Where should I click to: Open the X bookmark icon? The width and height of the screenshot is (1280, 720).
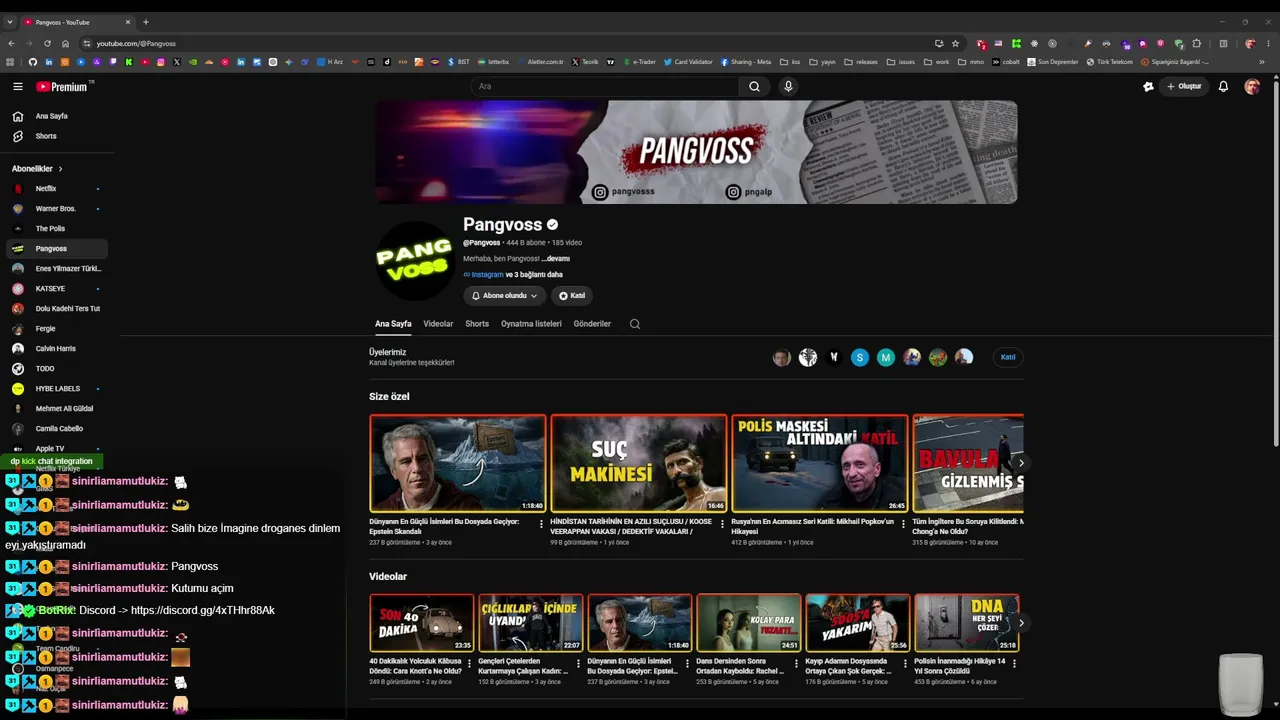click(177, 62)
